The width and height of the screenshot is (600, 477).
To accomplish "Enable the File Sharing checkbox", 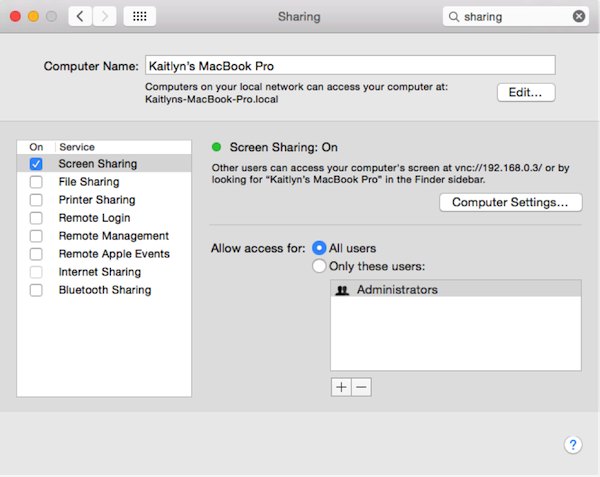I will coord(36,182).
